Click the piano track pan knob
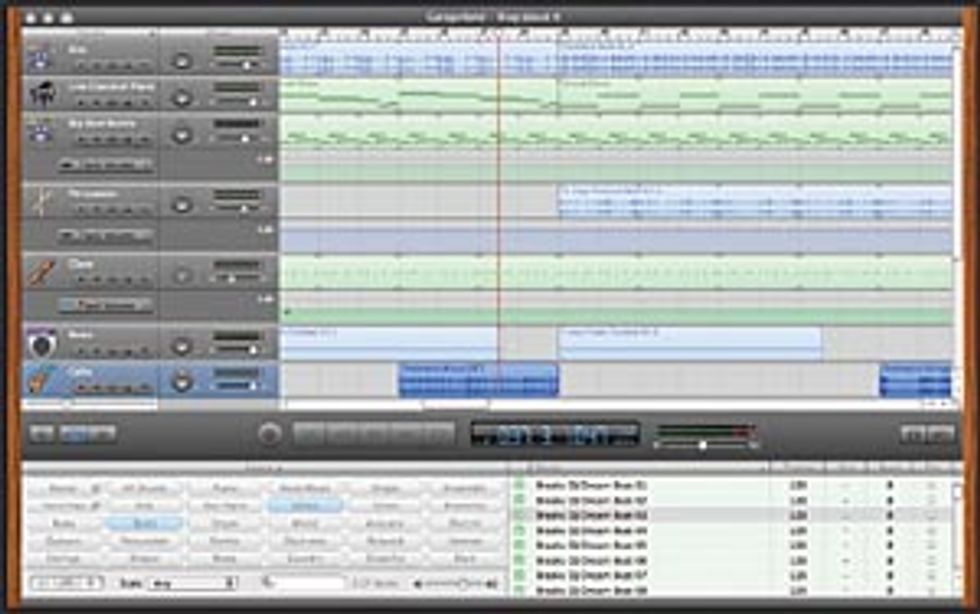 (x=182, y=98)
